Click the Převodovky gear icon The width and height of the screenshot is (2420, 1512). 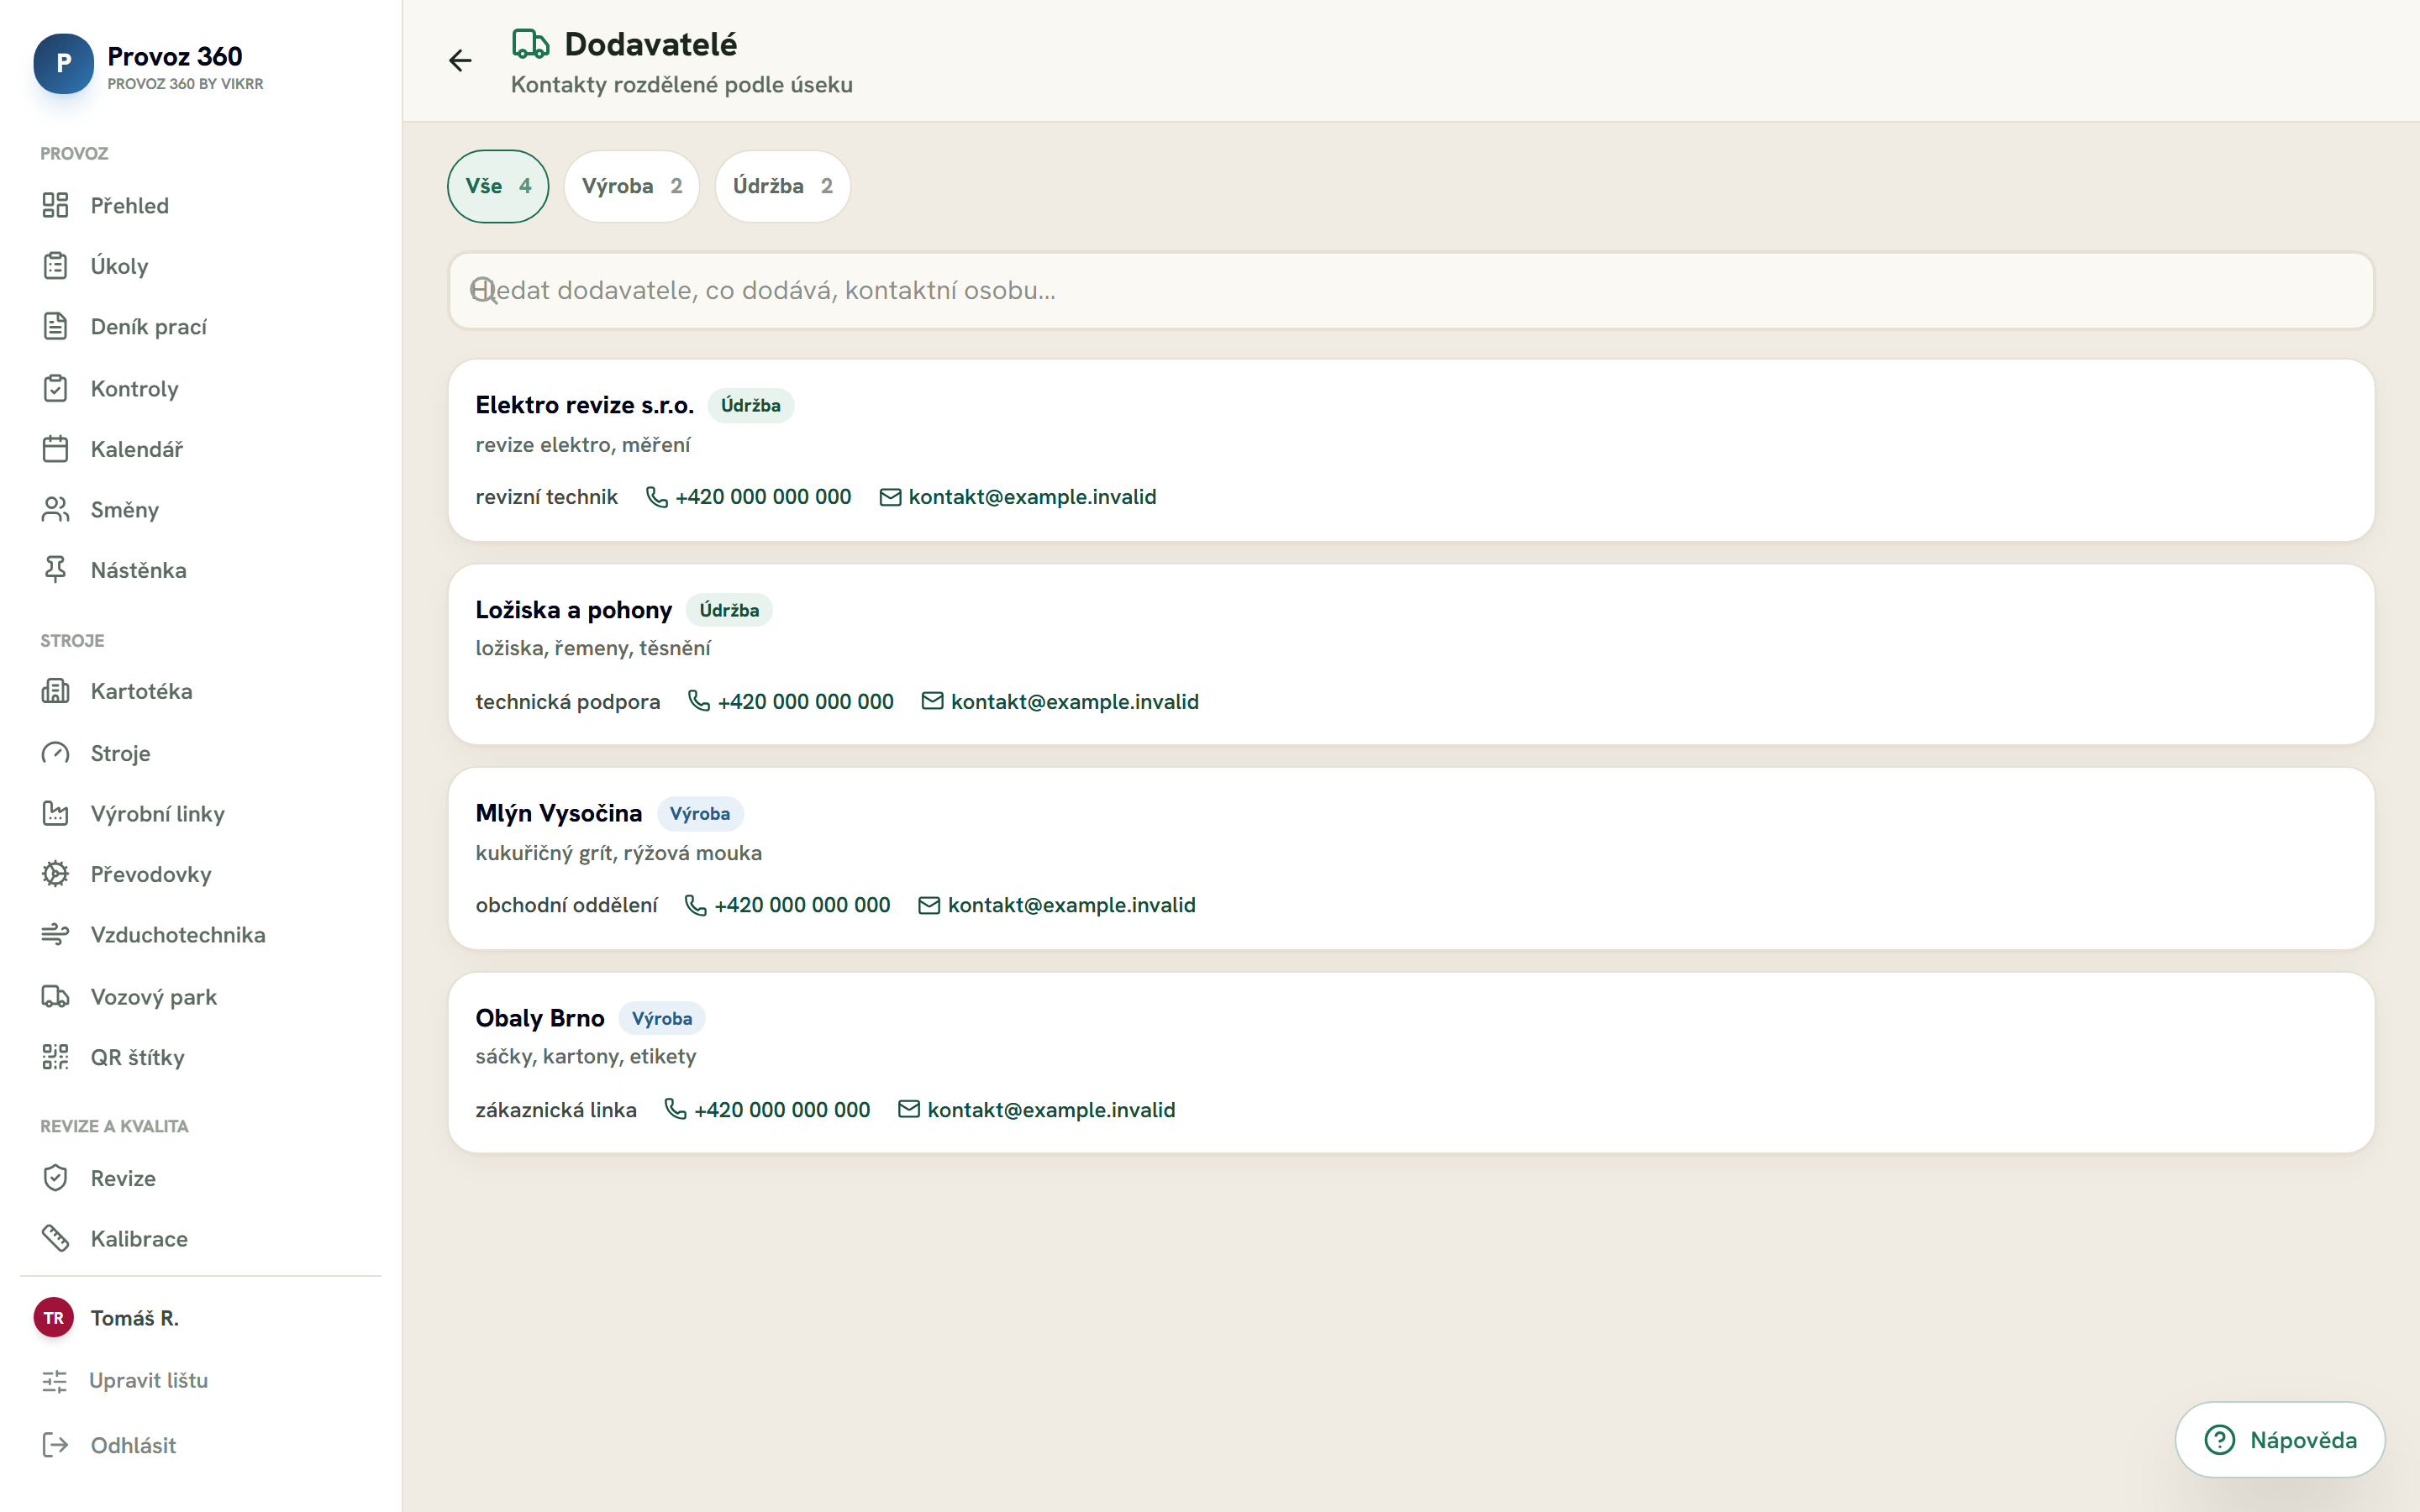point(55,874)
